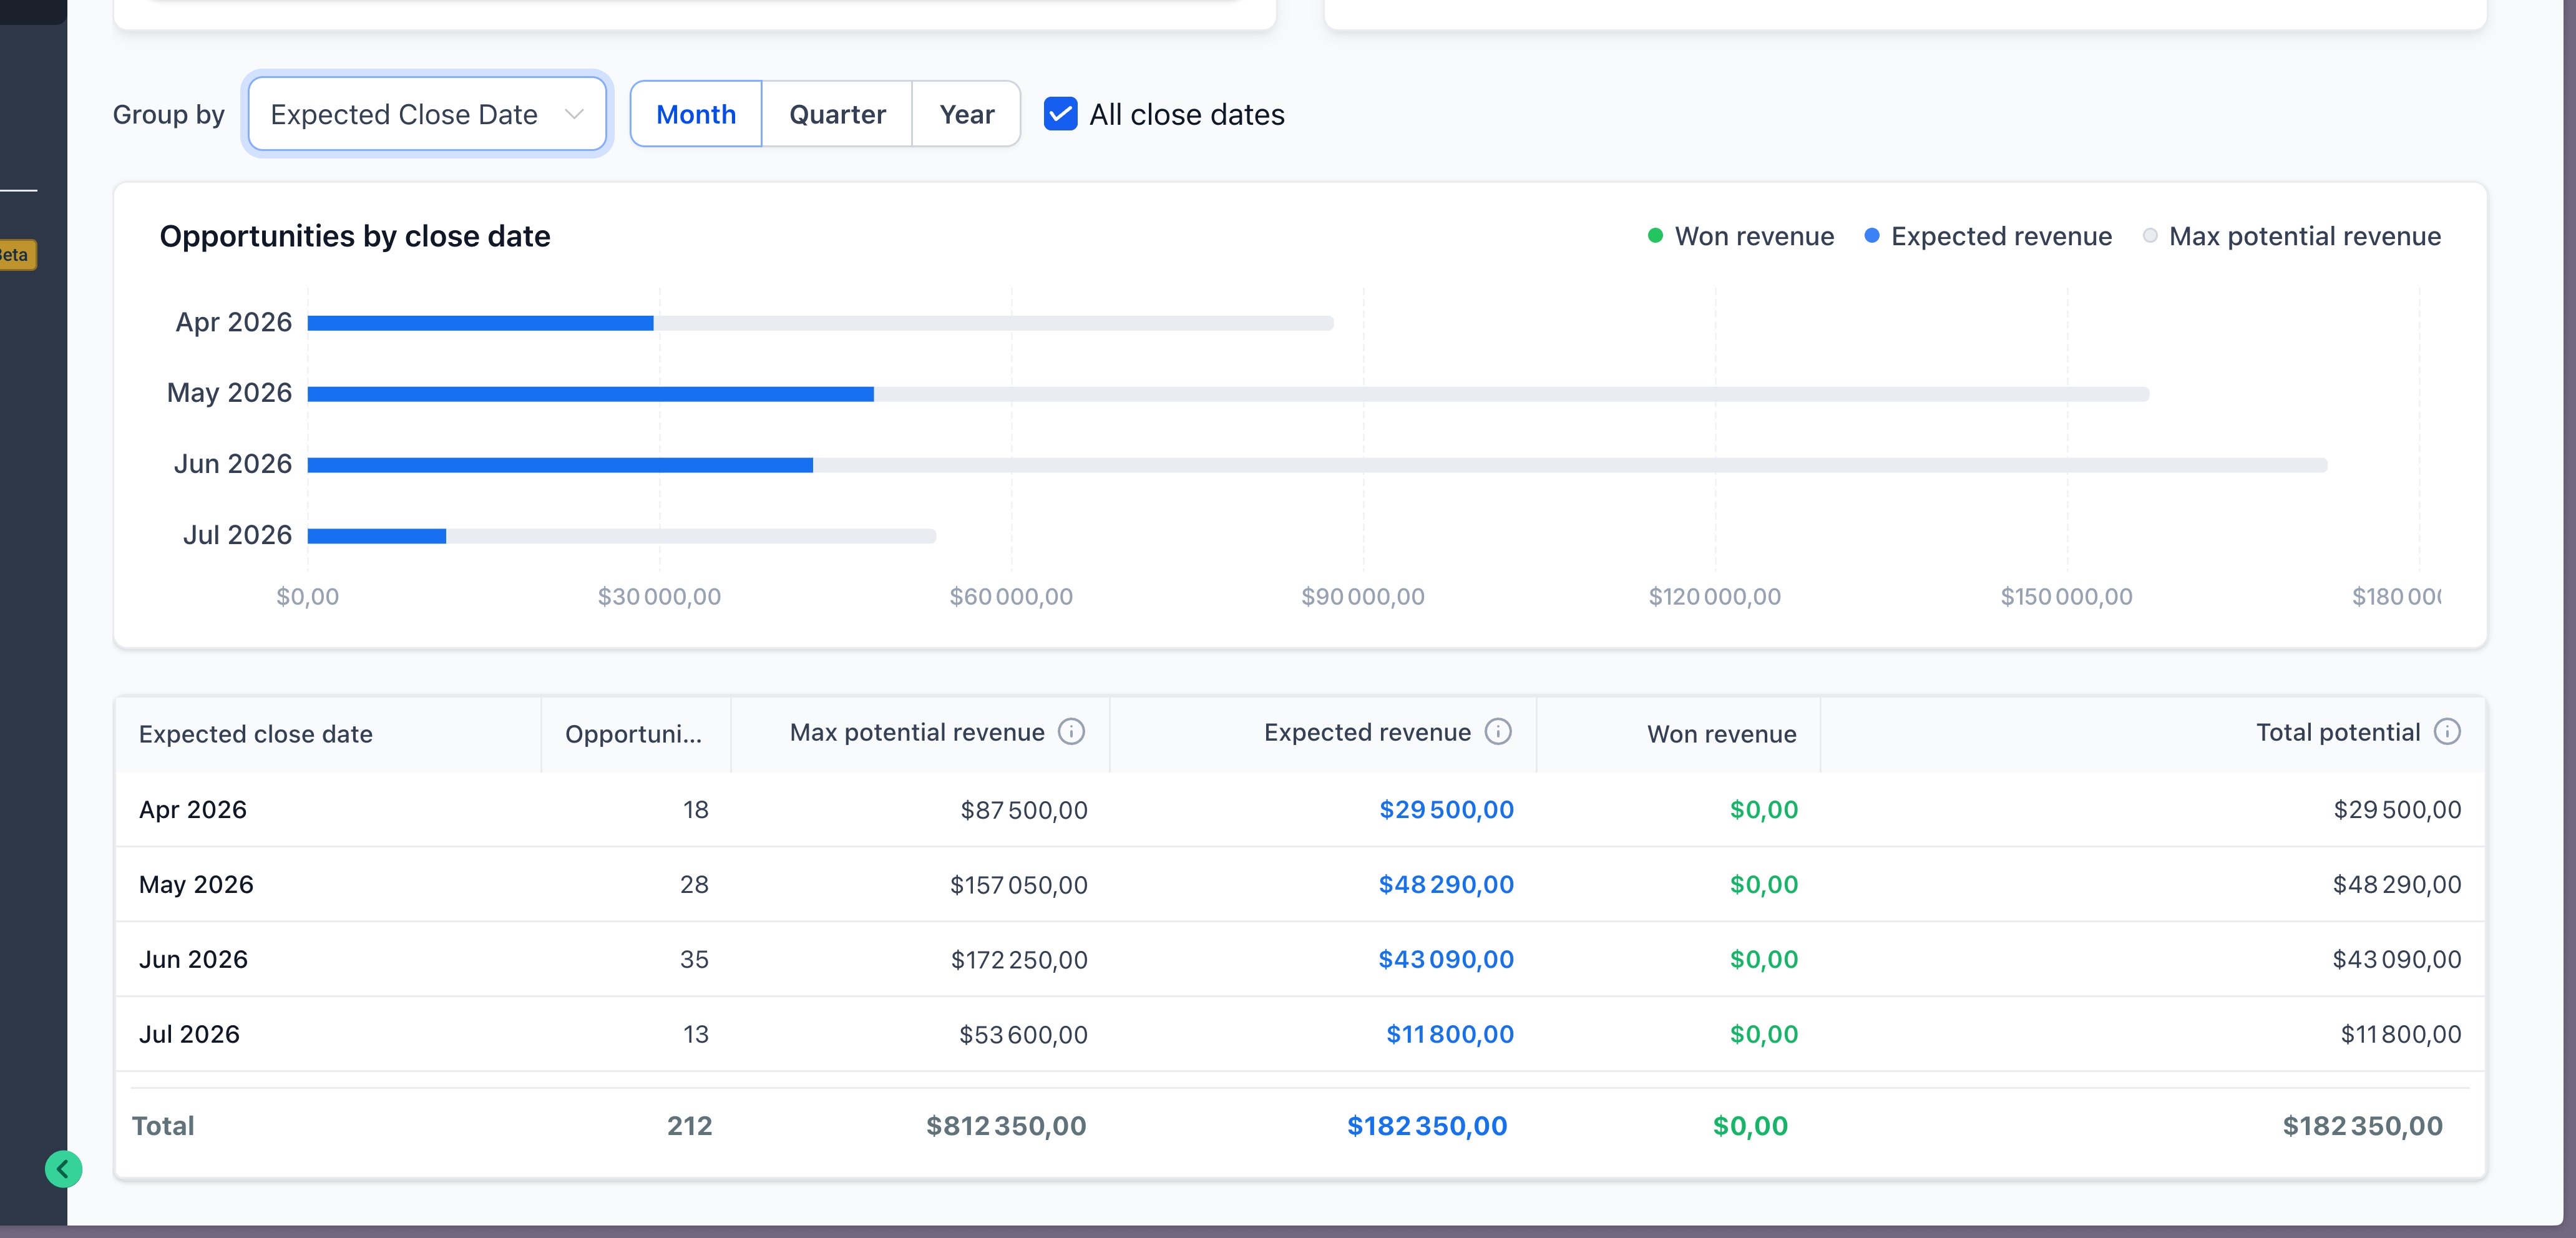Click info icon beside Max potential revenue
Image resolution: width=2576 pixels, height=1238 pixels.
[x=1071, y=732]
